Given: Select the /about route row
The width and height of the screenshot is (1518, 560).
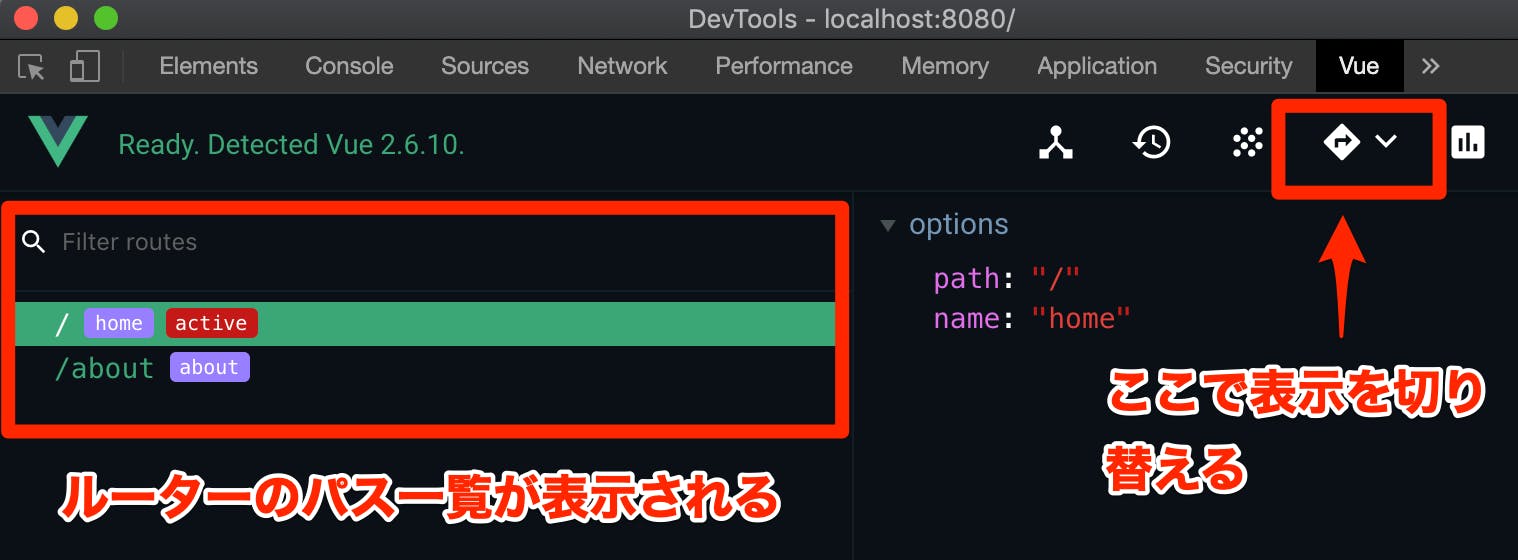Looking at the screenshot, I should click(425, 368).
